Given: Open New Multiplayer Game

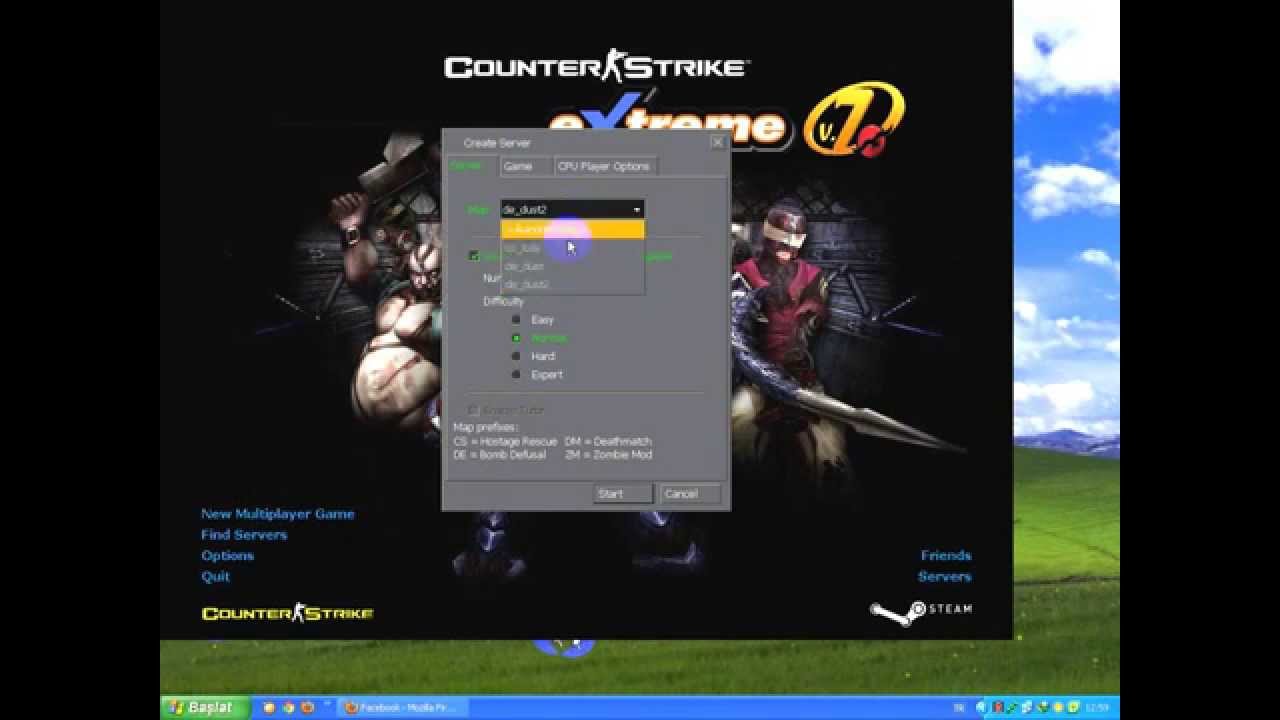Looking at the screenshot, I should [278, 514].
